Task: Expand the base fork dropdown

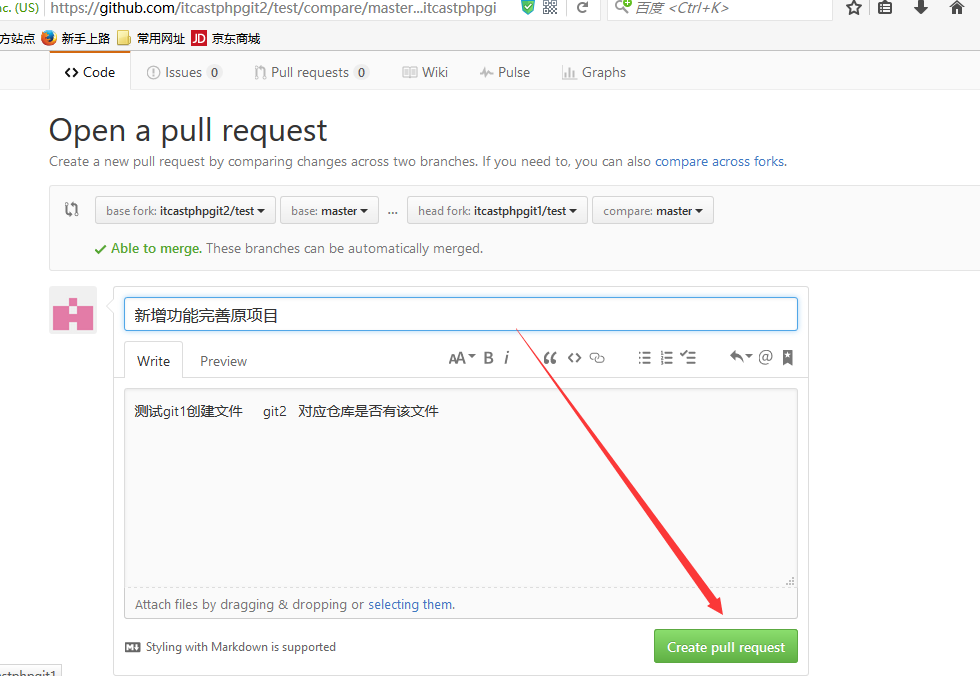Action: pyautogui.click(x=185, y=211)
